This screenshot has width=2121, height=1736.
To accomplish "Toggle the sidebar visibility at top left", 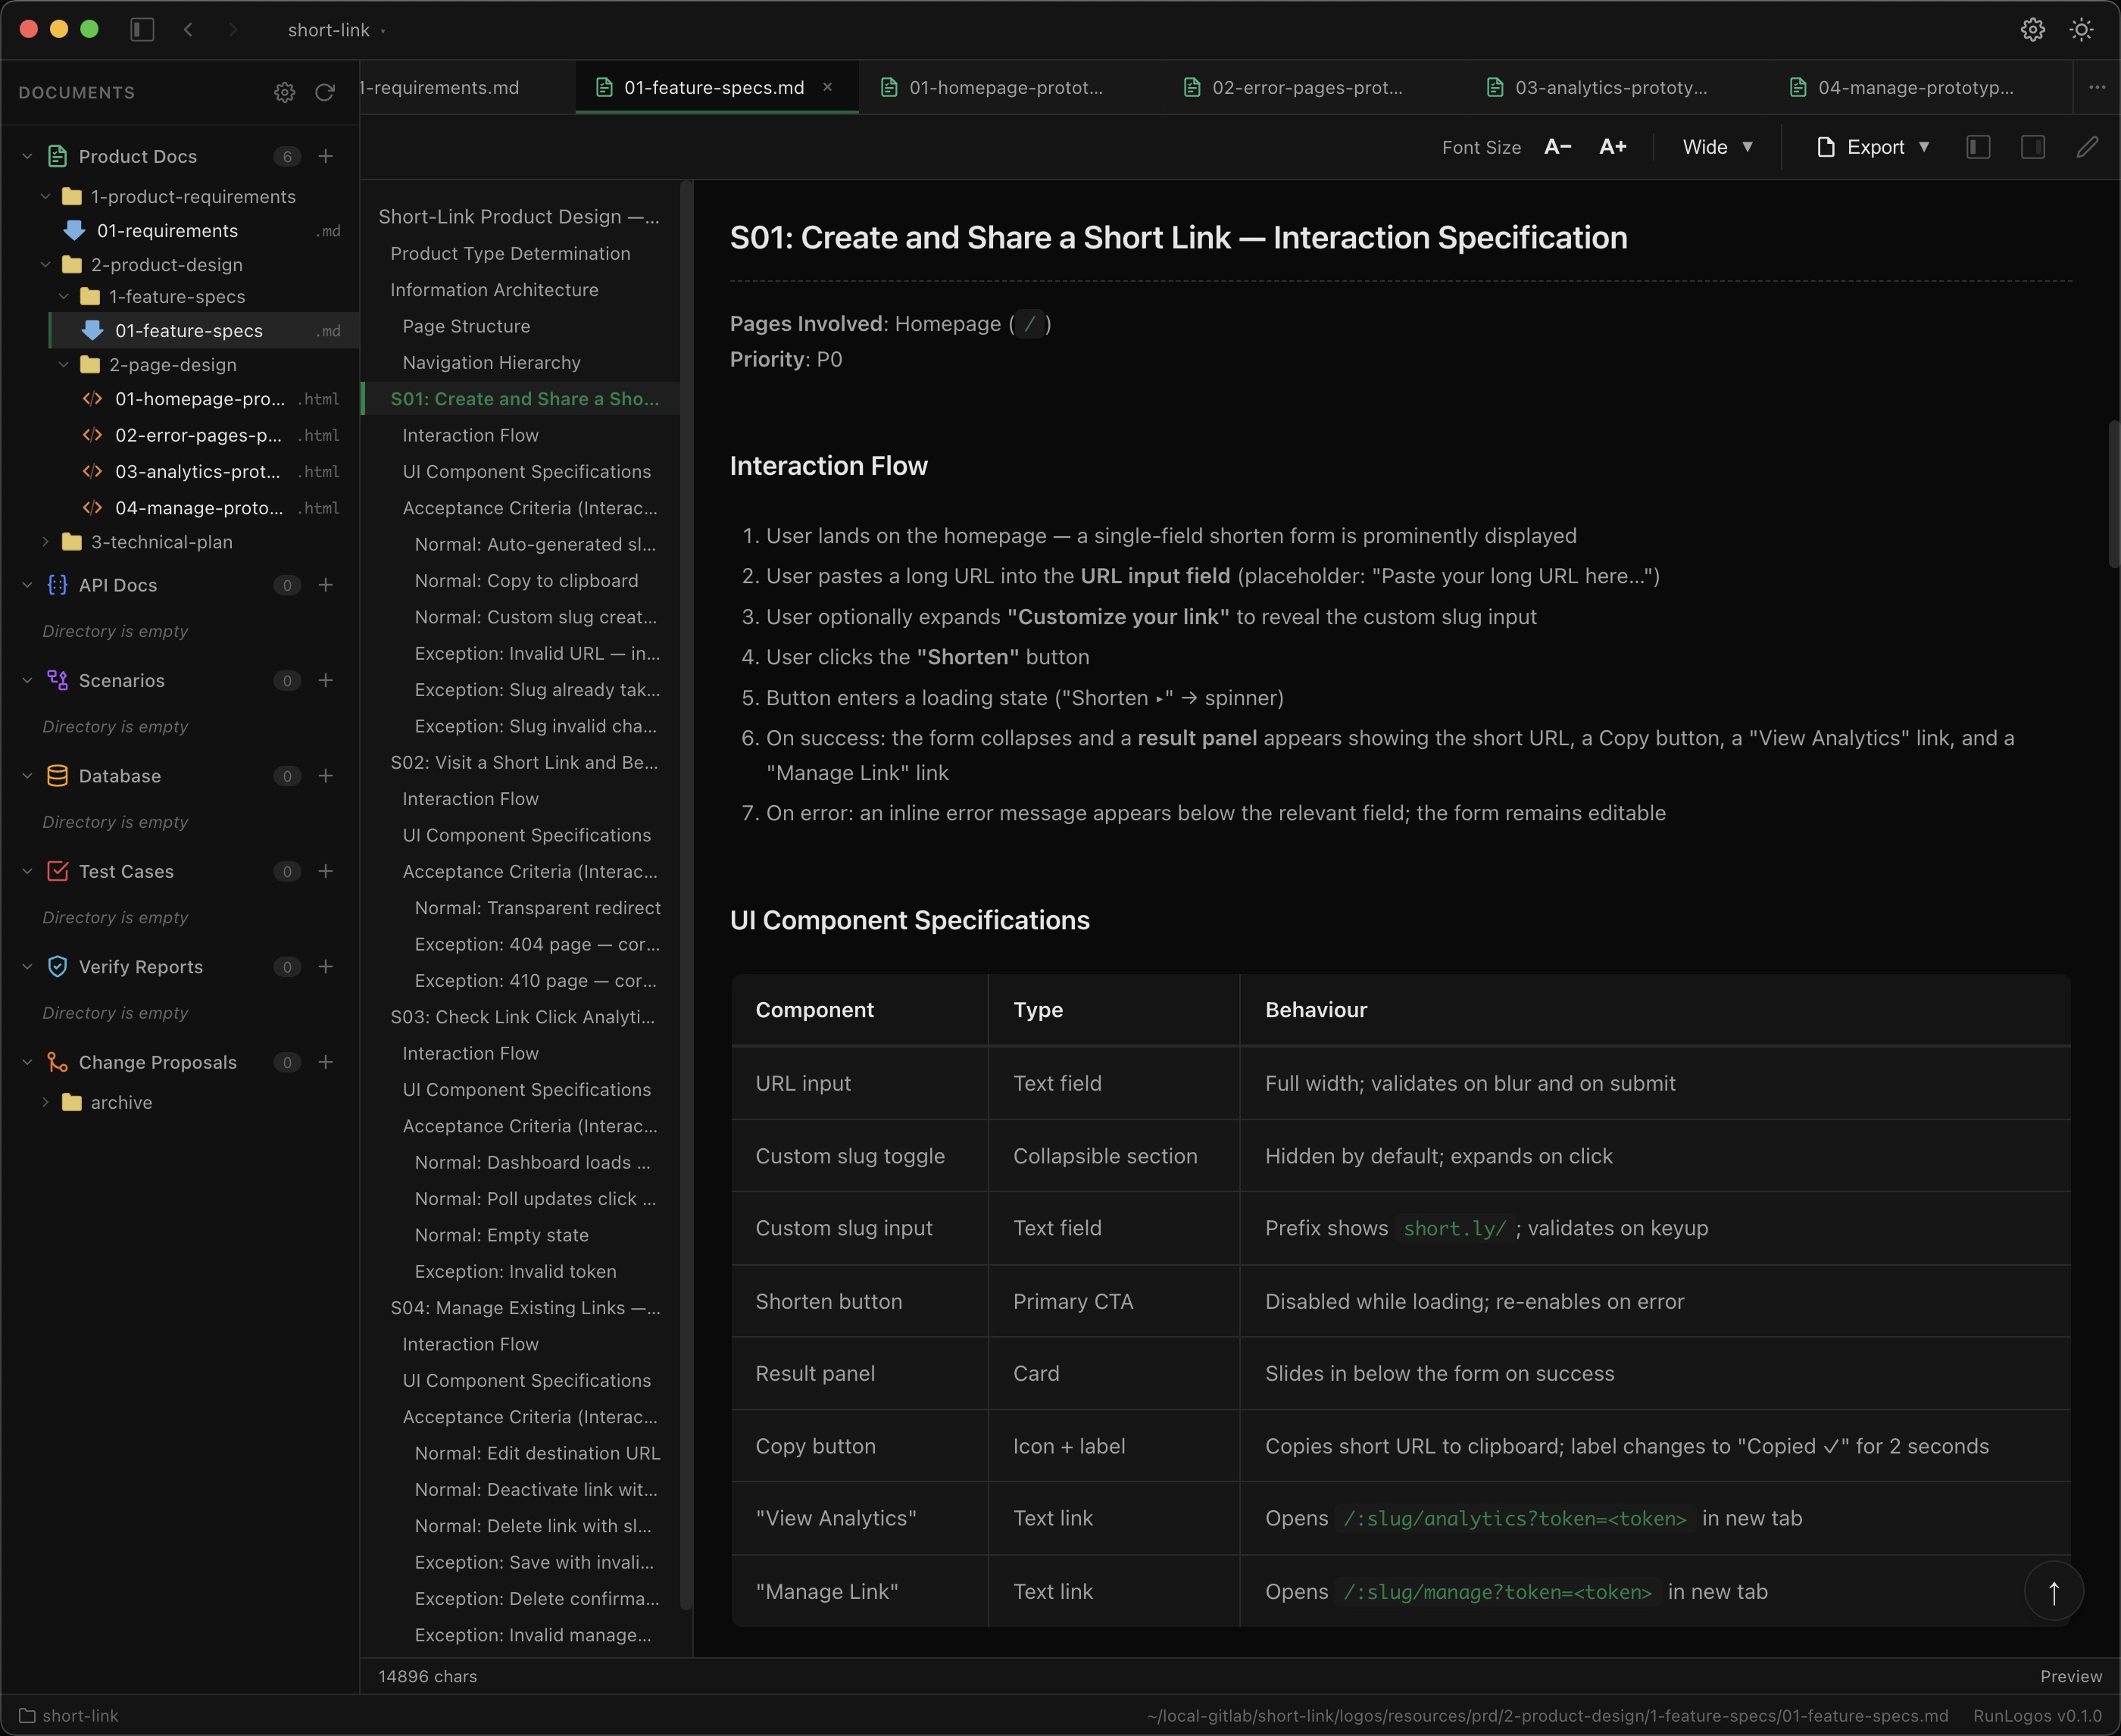I will click(141, 29).
